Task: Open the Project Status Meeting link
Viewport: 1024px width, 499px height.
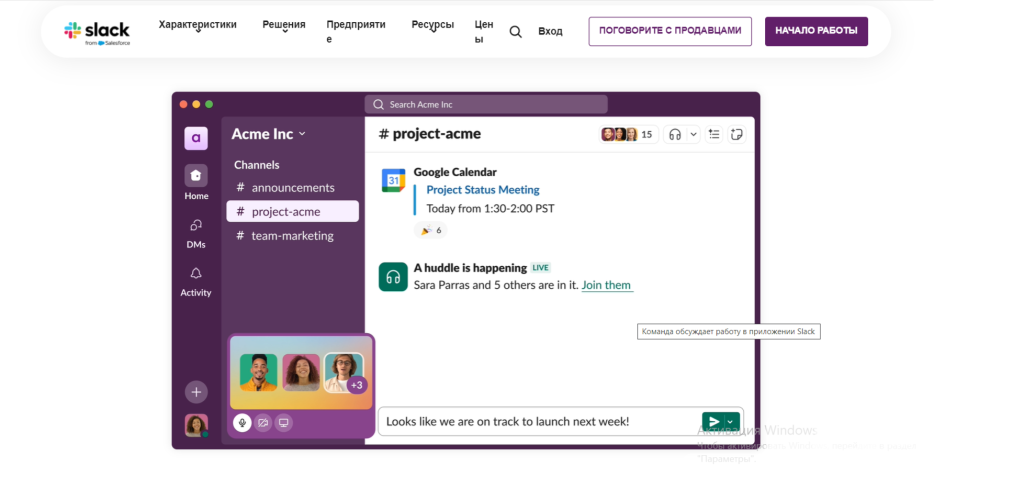Action: coord(483,190)
